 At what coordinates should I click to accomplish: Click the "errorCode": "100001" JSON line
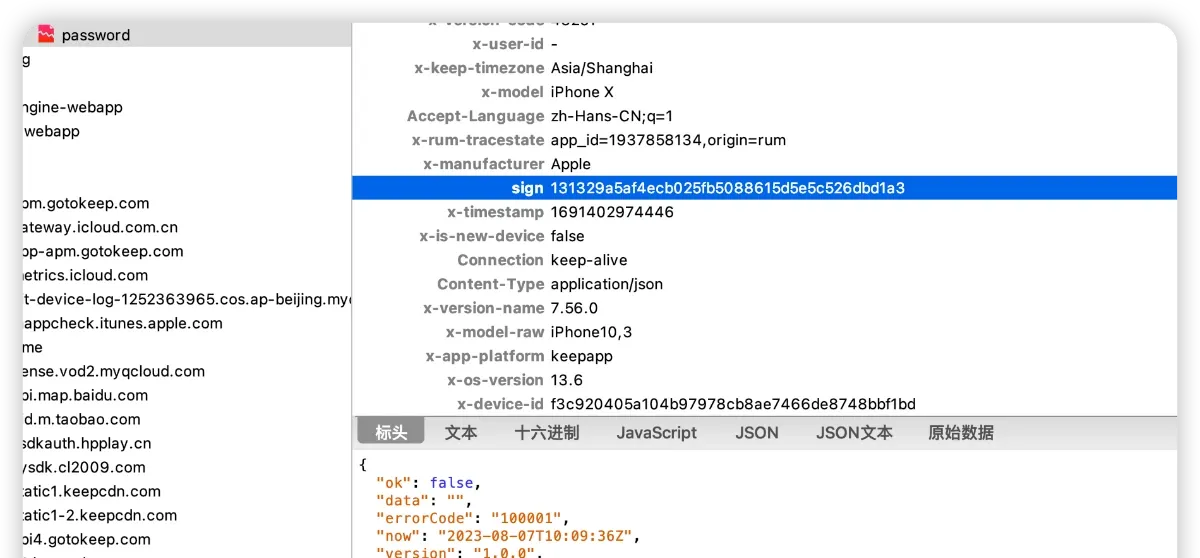(472, 518)
